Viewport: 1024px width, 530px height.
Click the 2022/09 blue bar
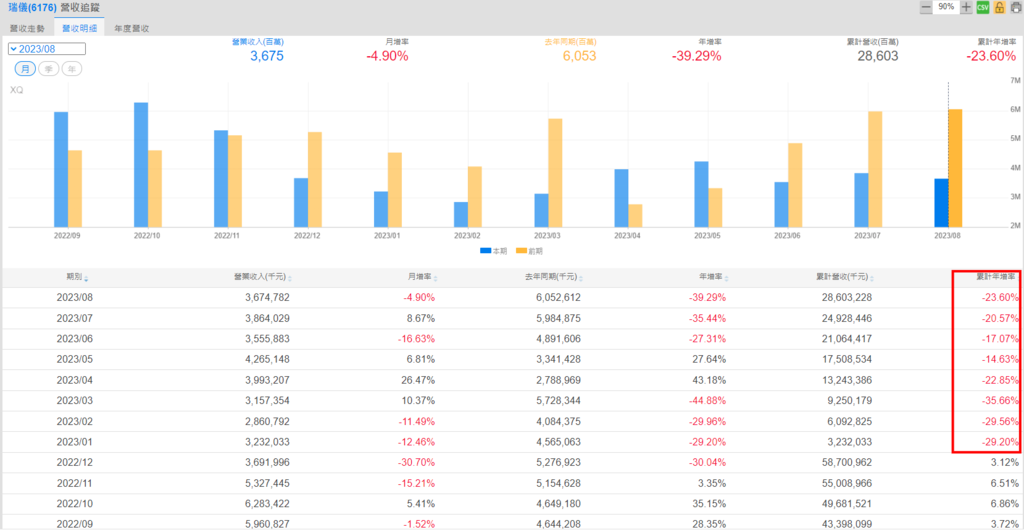click(61, 170)
